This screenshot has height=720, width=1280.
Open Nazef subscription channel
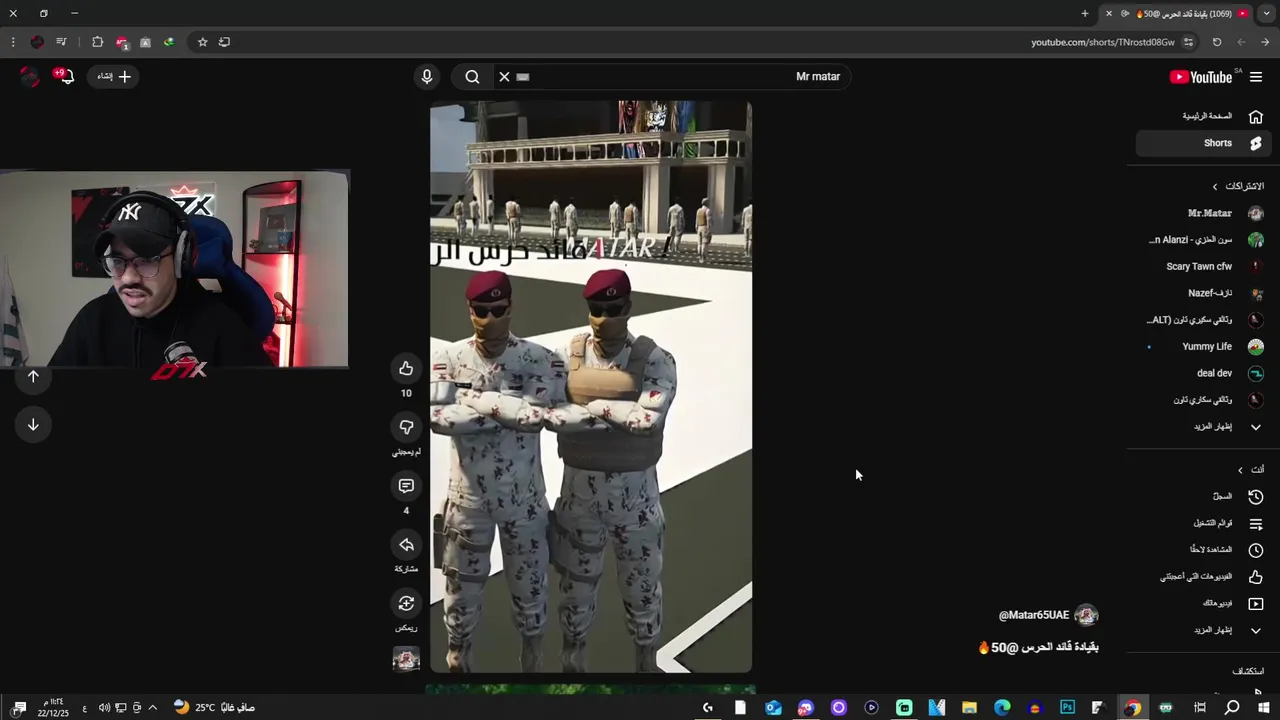(1203, 293)
